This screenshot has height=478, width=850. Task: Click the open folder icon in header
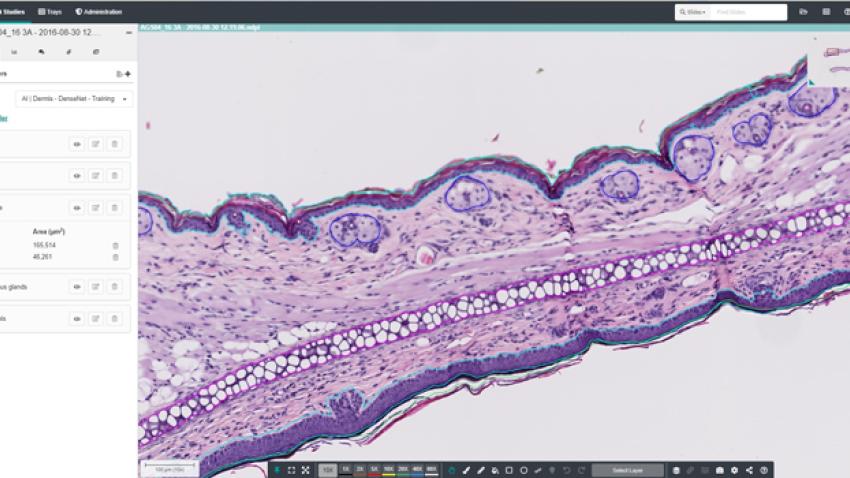pyautogui.click(x=803, y=12)
